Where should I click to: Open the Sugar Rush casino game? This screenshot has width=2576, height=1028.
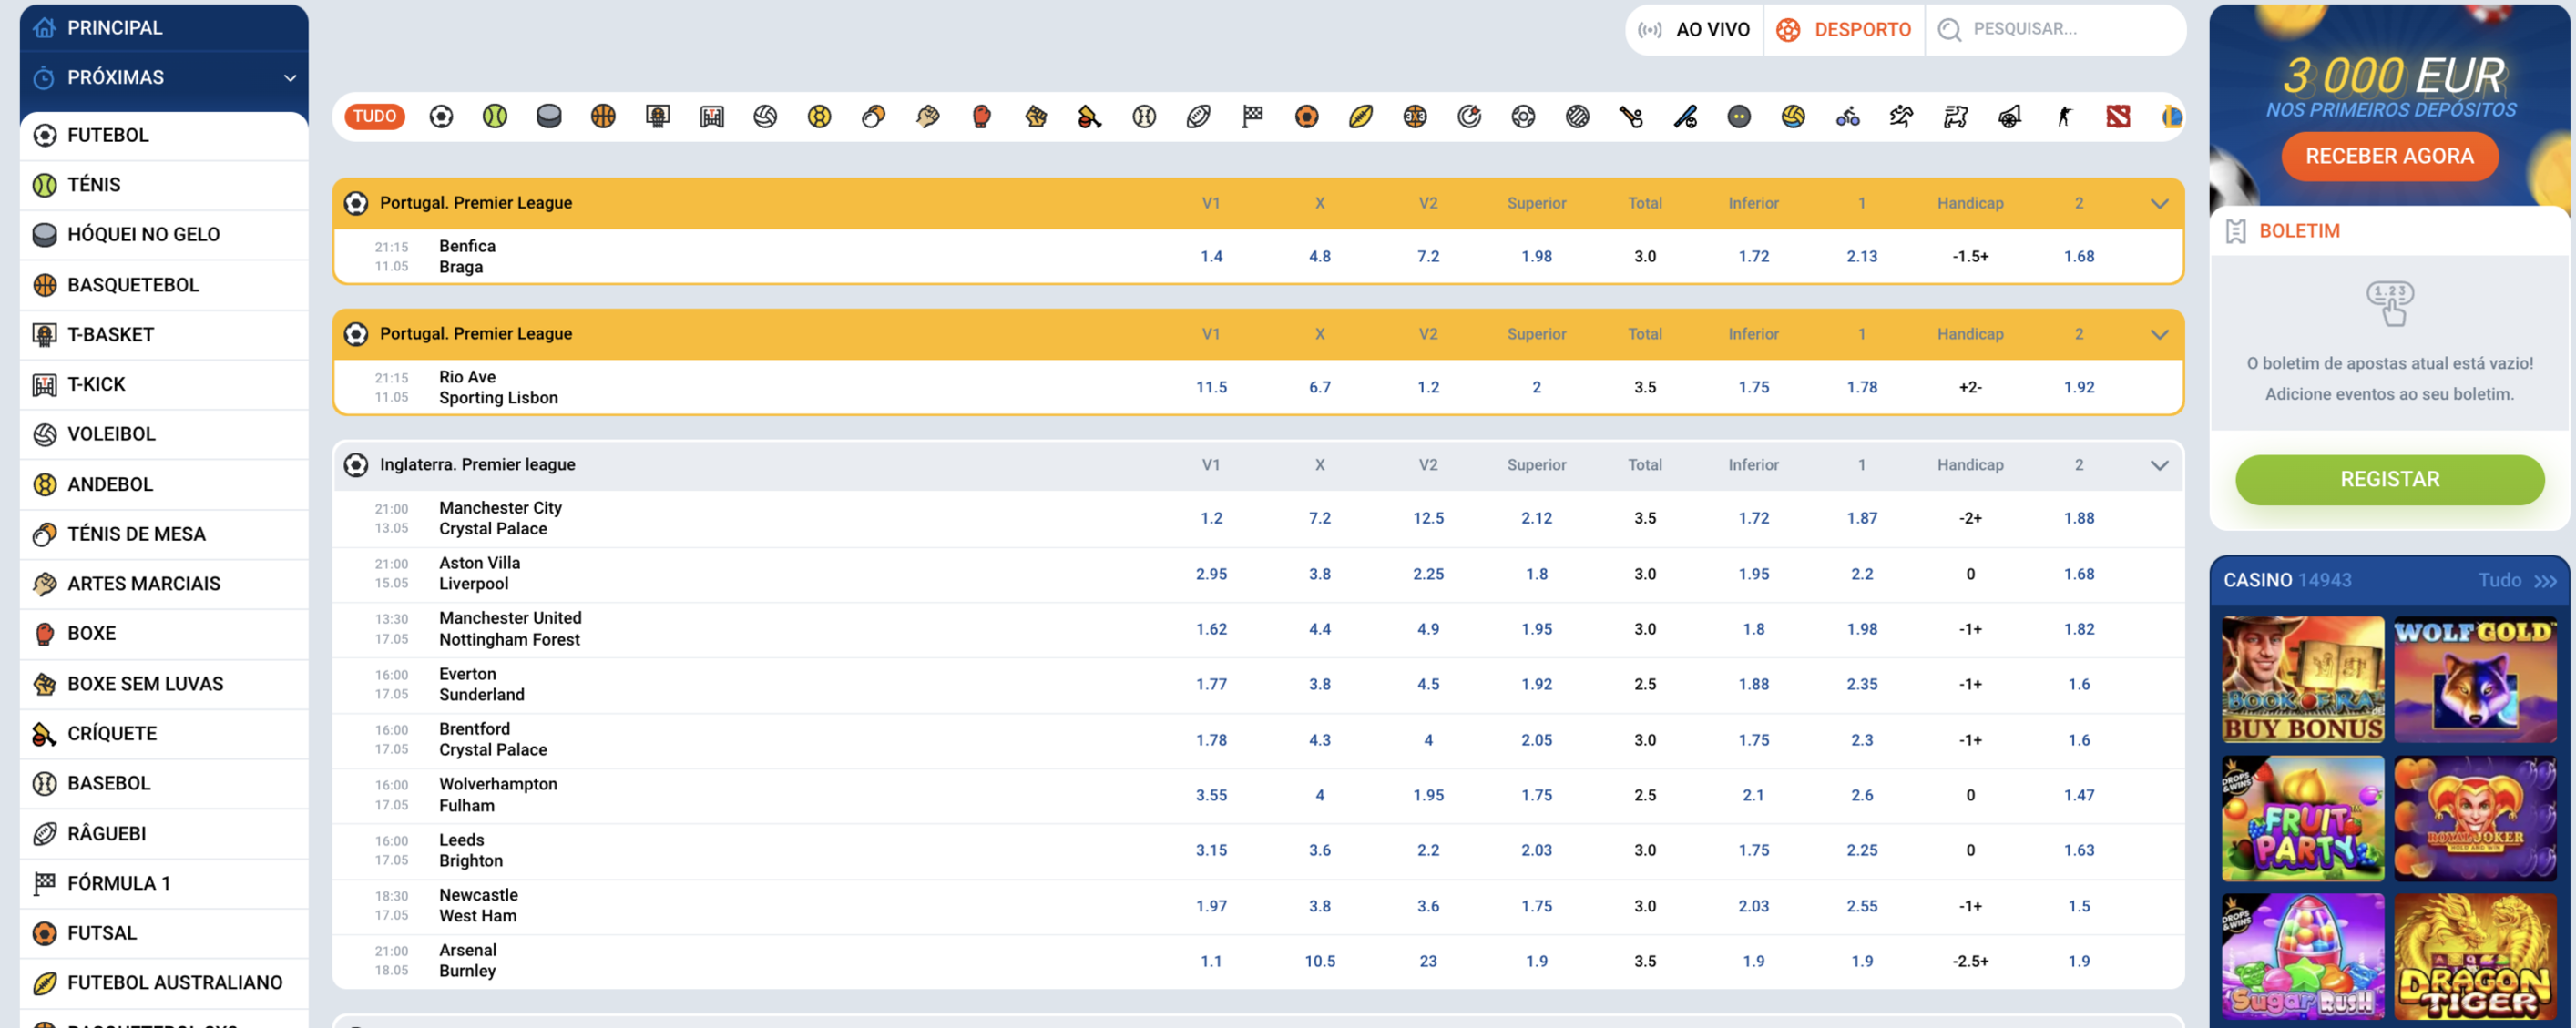[2303, 957]
